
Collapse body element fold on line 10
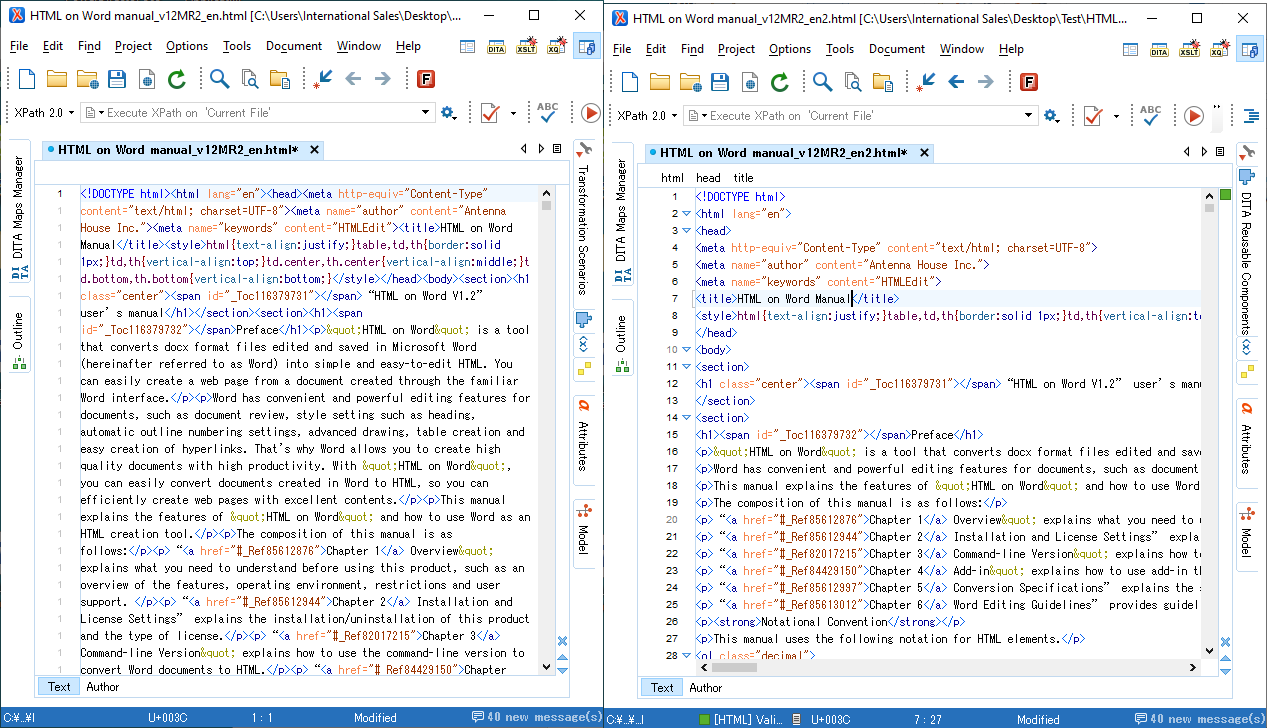pyautogui.click(x=686, y=350)
